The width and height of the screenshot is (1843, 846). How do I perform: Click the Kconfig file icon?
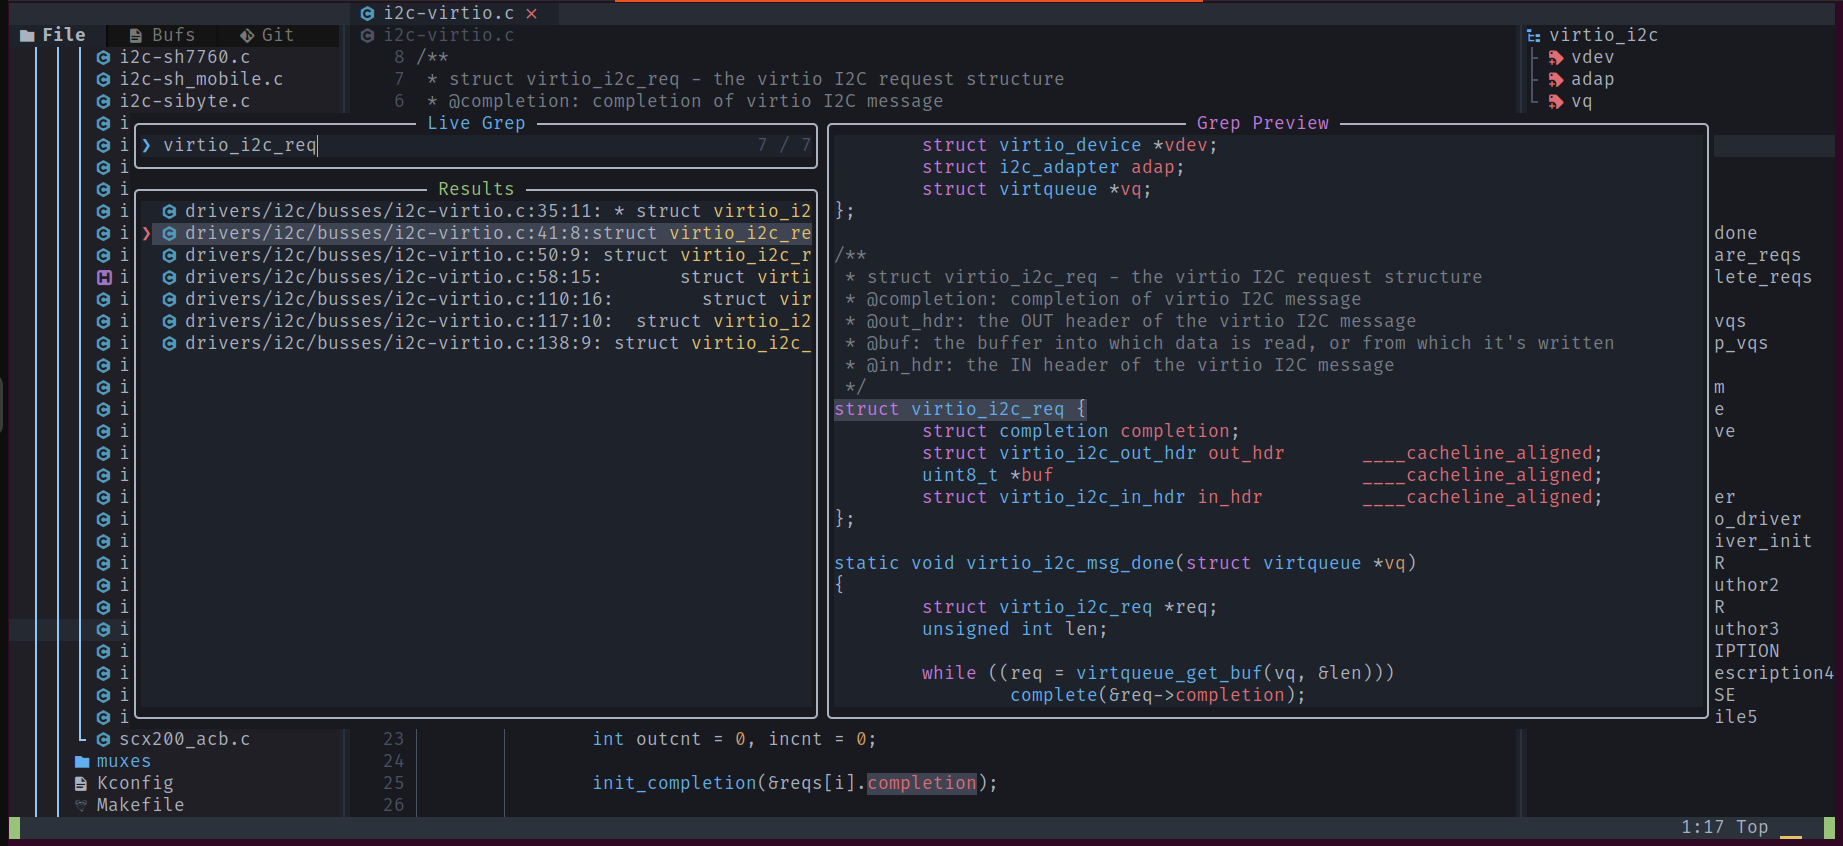pos(81,784)
